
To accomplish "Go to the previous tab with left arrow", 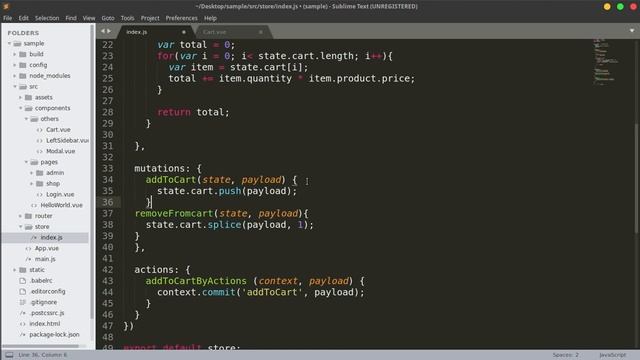I will [103, 31].
